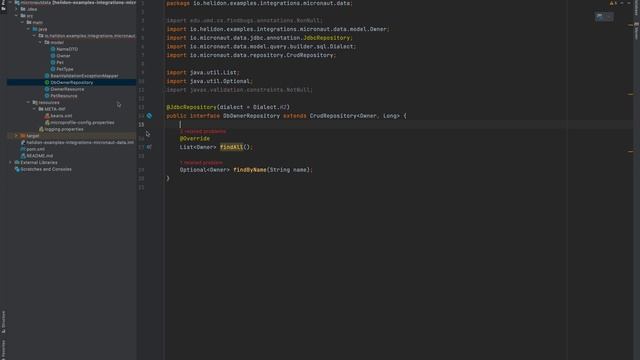Image resolution: width=640 pixels, height=360 pixels.
Task: Click the middle warning marker on the error stripe
Action: (x=630, y=94)
